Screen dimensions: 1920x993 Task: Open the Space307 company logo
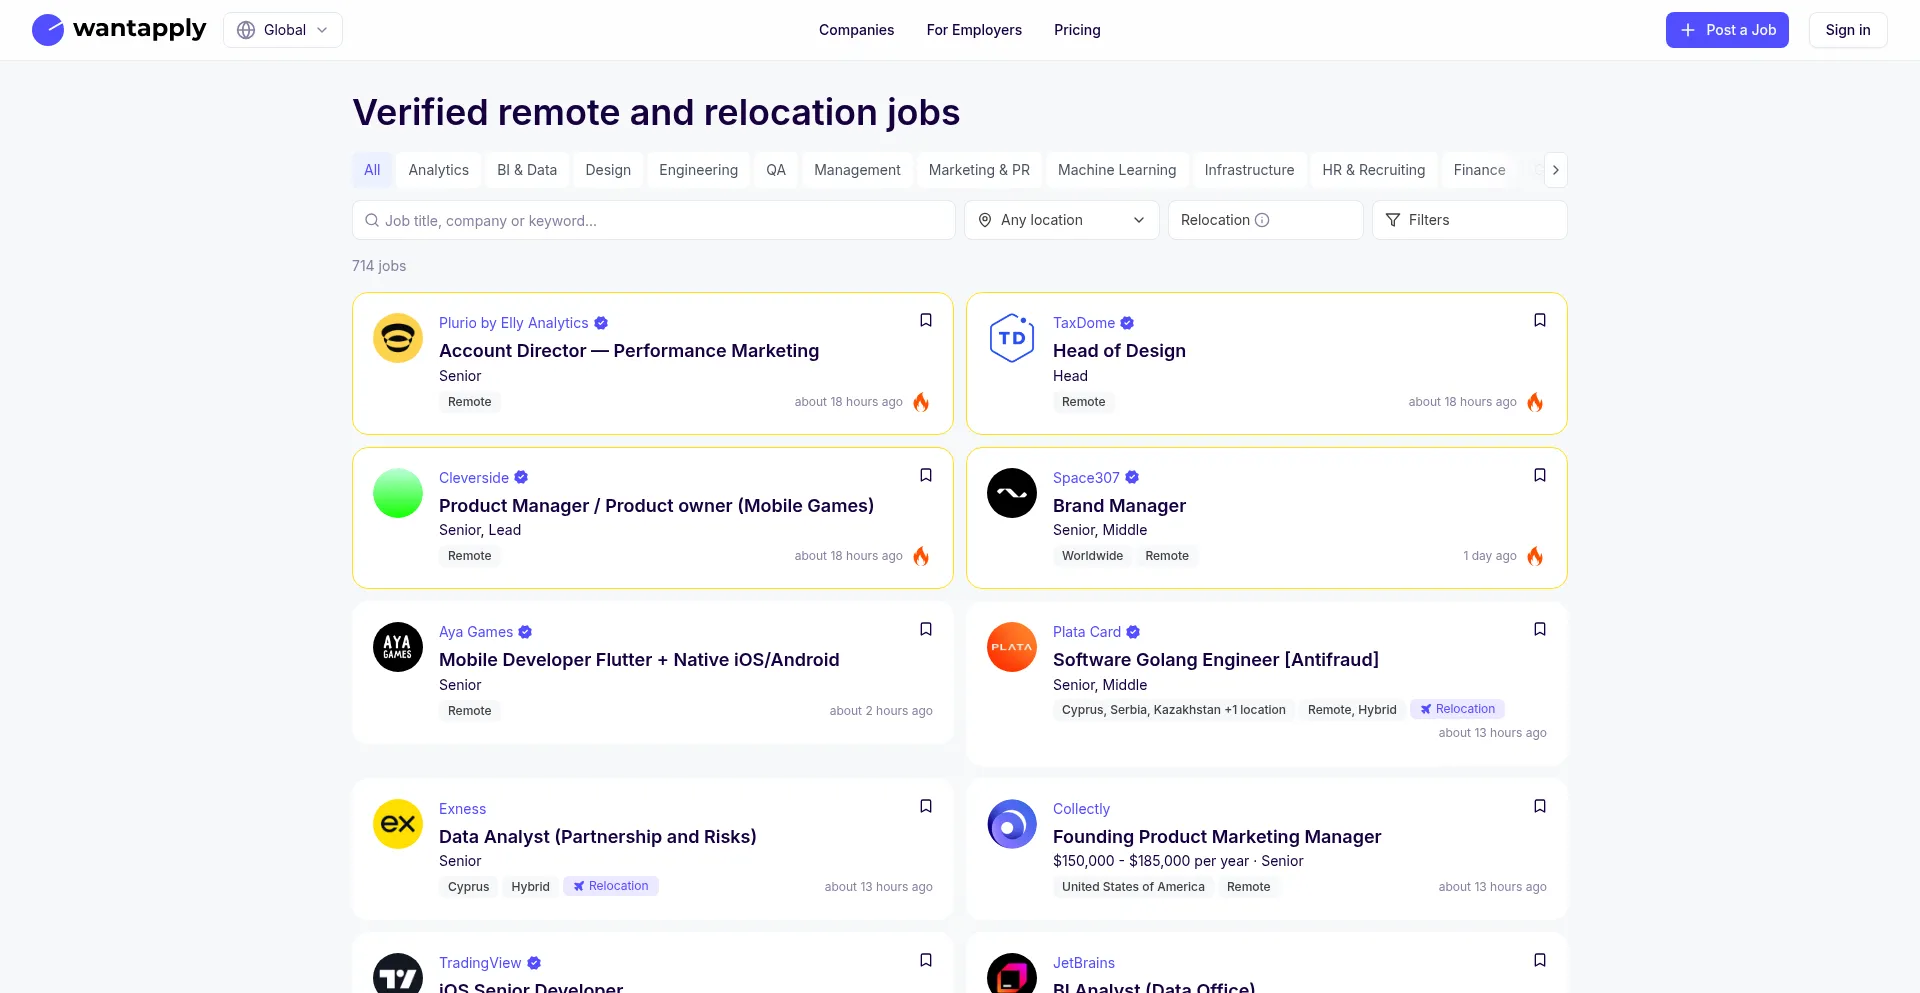1012,493
